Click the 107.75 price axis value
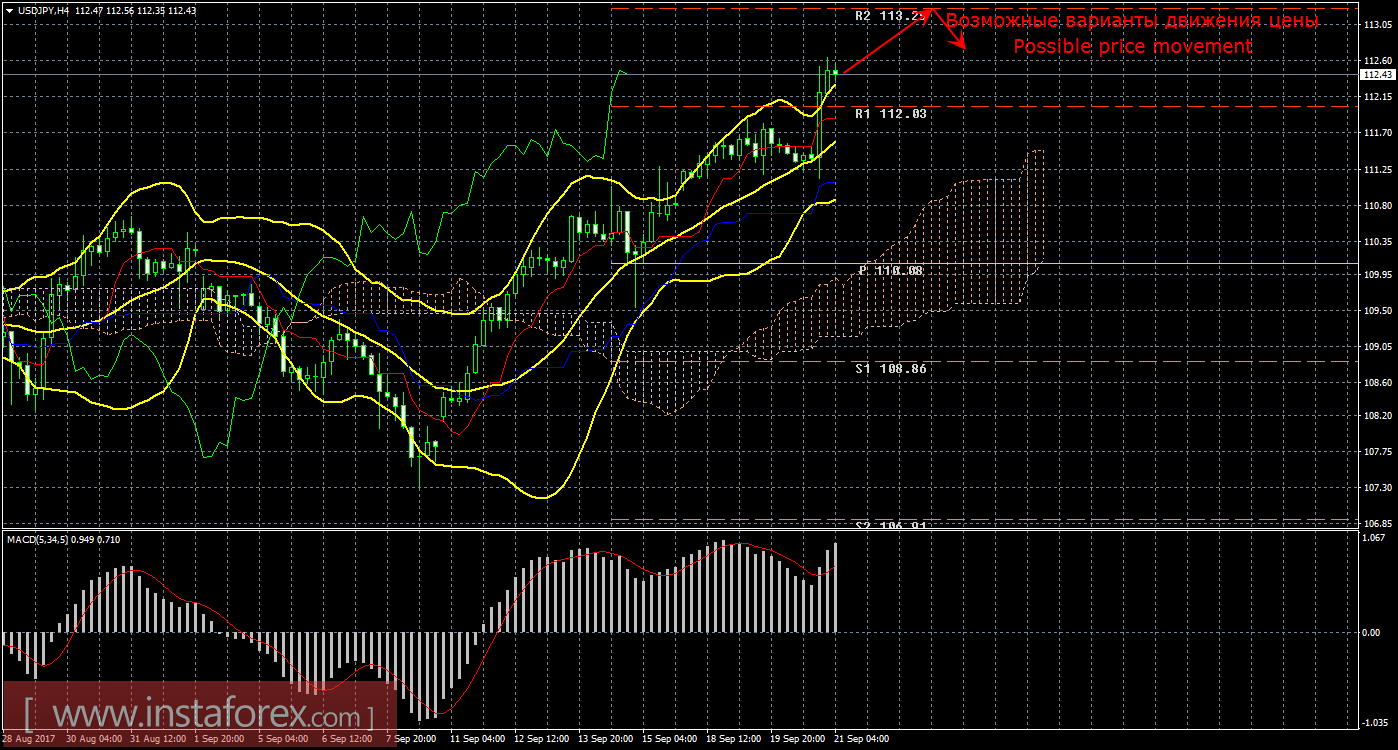This screenshot has height=750, width=1398. tap(1377, 451)
